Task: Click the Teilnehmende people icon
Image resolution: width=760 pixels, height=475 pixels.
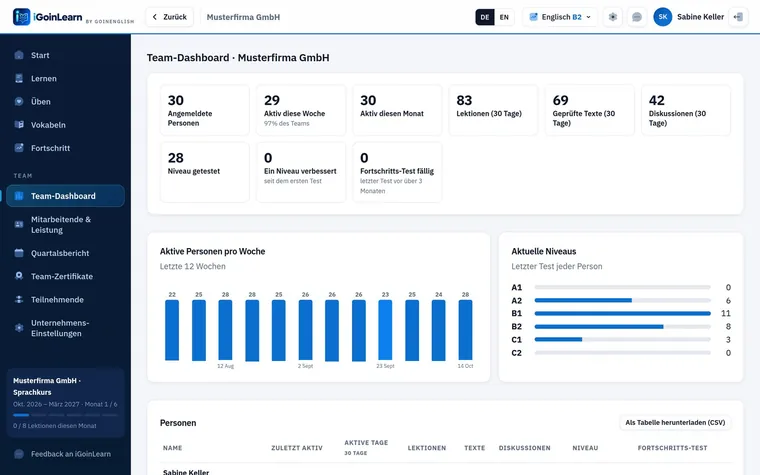Action: (19, 299)
